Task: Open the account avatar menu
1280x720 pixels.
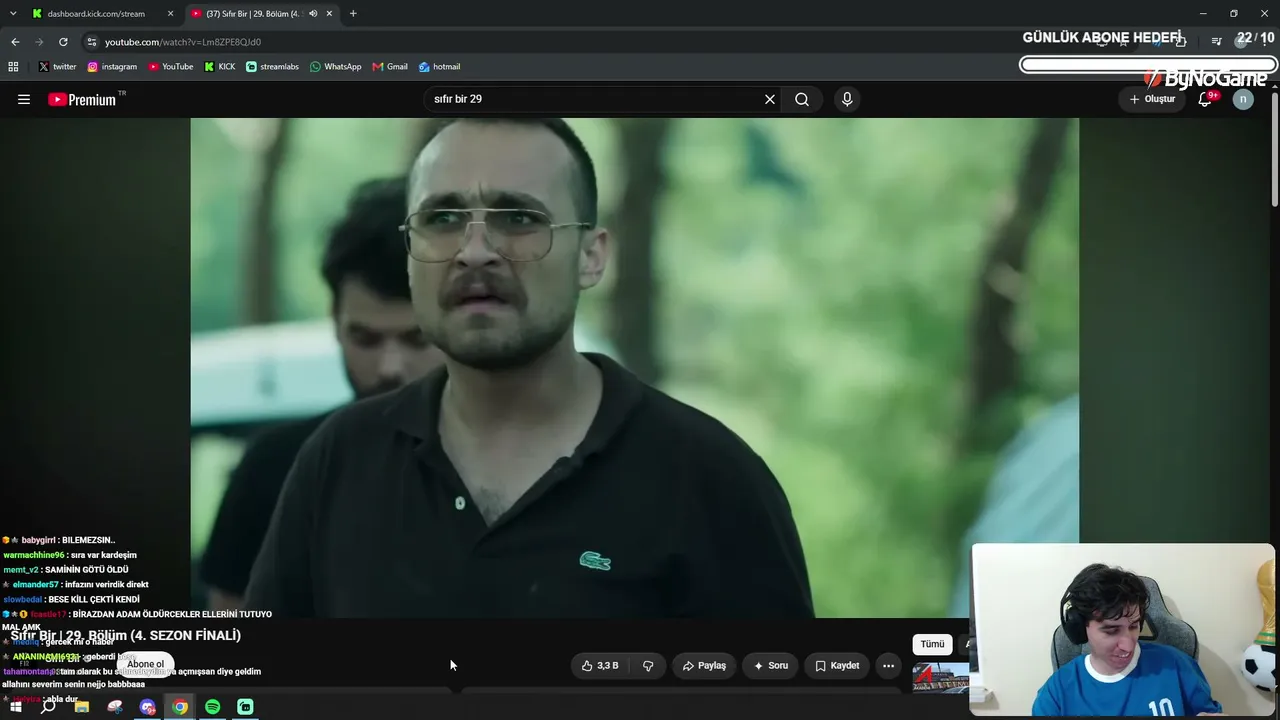Action: pyautogui.click(x=1243, y=99)
